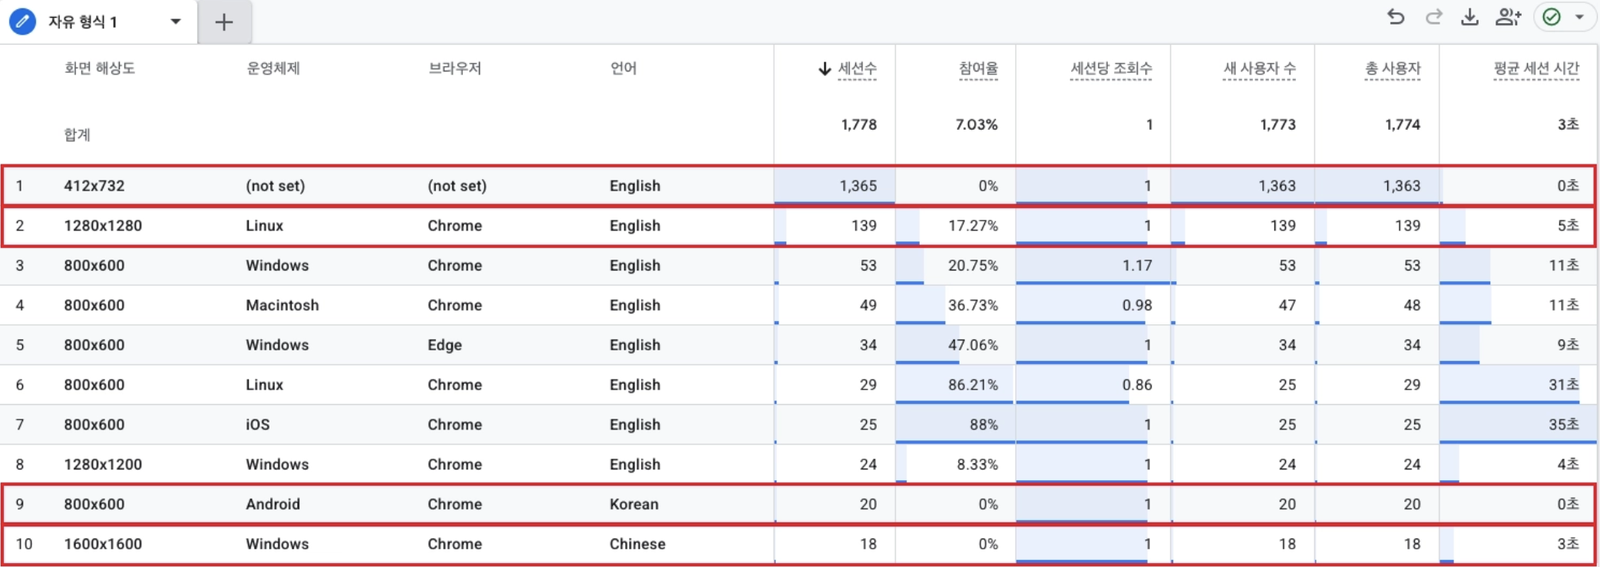Click the 8.33% engagement rate value
The height and width of the screenshot is (567, 1600).
pos(977,465)
